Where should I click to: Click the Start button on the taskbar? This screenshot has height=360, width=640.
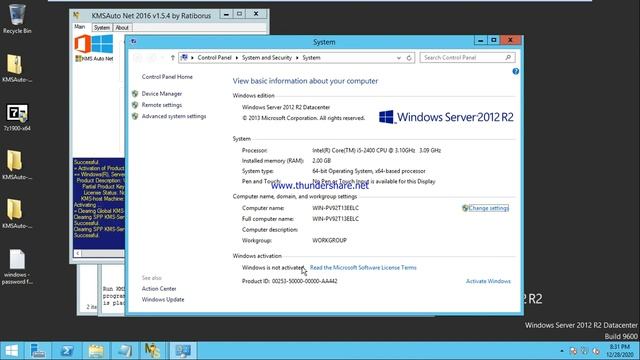(11, 351)
